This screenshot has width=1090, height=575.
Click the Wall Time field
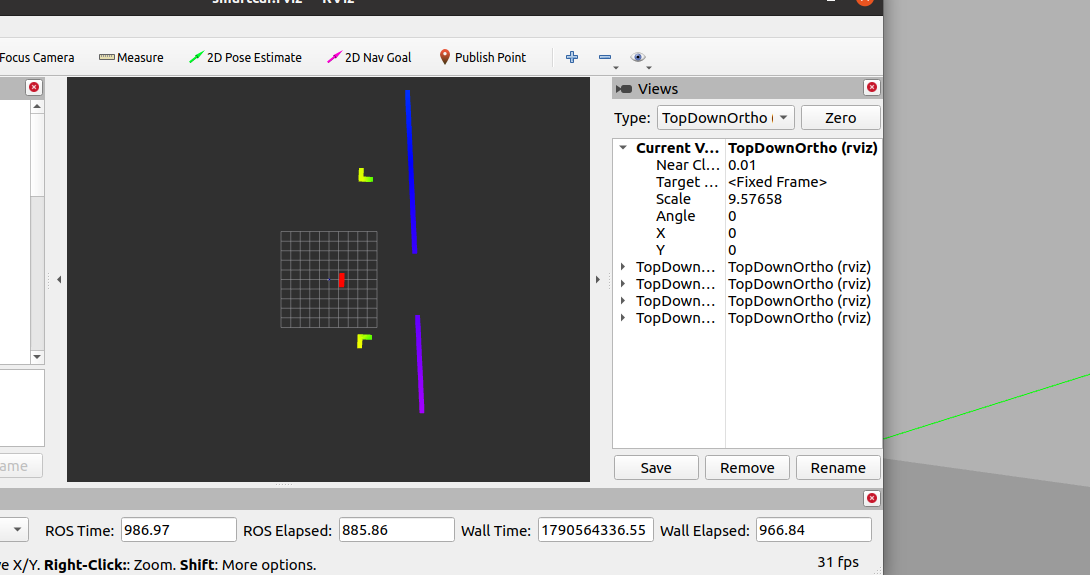(x=596, y=530)
